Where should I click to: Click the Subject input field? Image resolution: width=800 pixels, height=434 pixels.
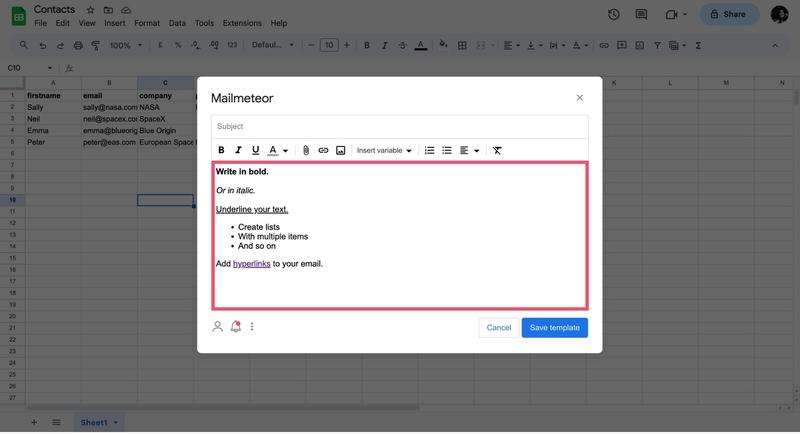tap(399, 126)
